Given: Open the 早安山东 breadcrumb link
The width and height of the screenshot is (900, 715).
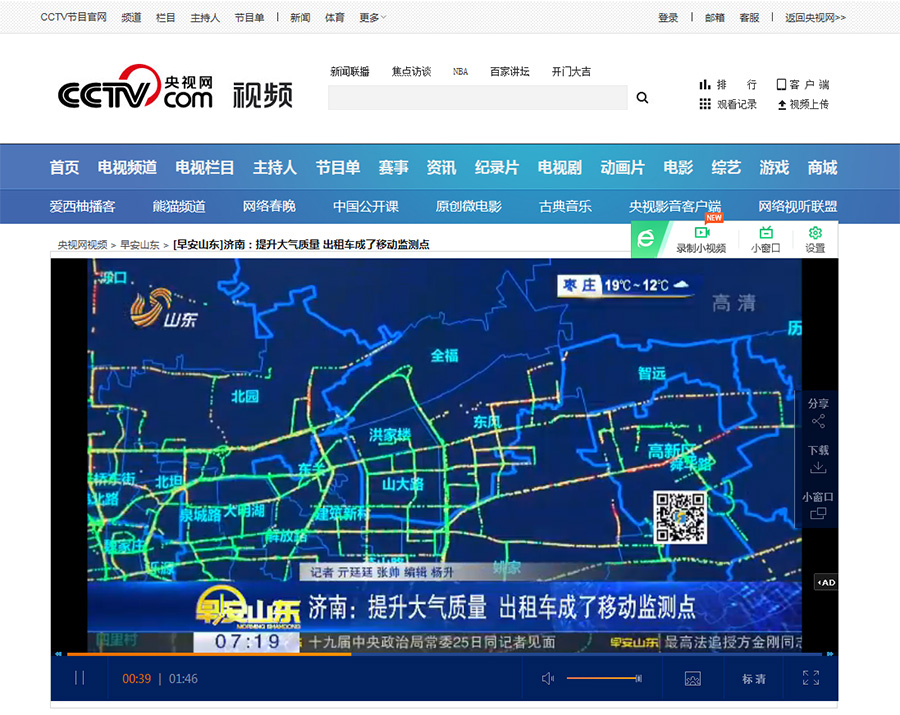Looking at the screenshot, I should pos(140,244).
